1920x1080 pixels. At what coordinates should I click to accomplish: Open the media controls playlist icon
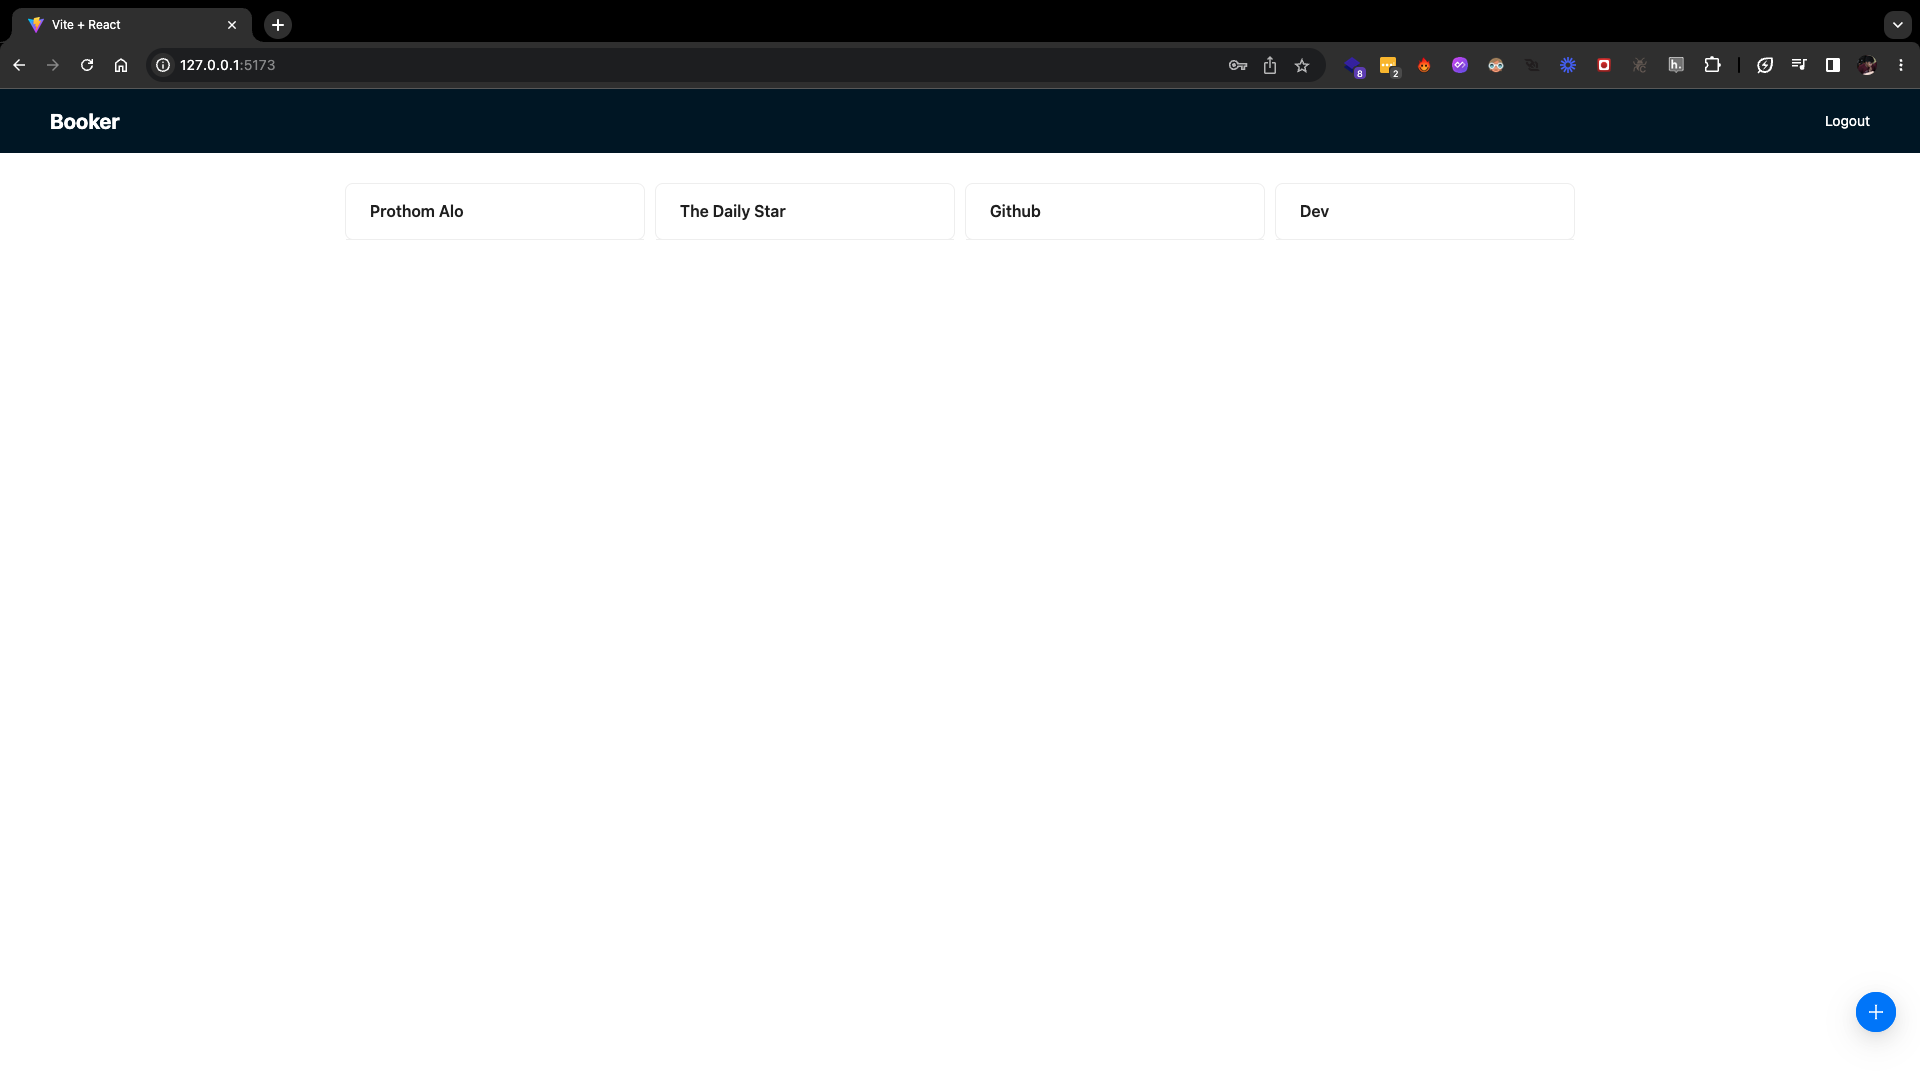click(1799, 65)
